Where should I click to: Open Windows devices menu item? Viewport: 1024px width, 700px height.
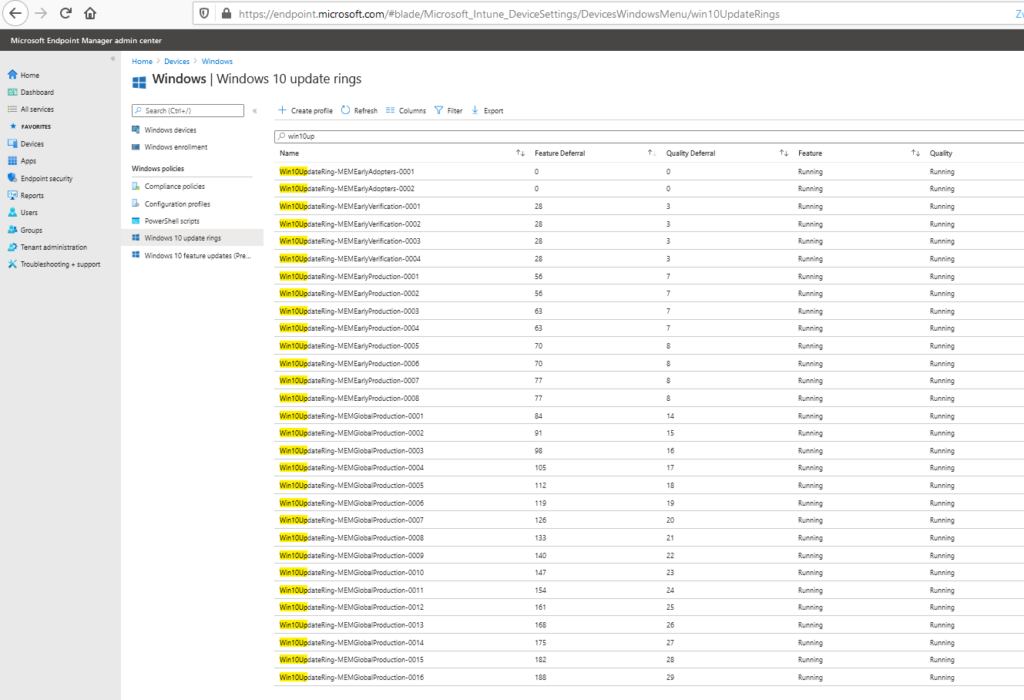click(170, 130)
